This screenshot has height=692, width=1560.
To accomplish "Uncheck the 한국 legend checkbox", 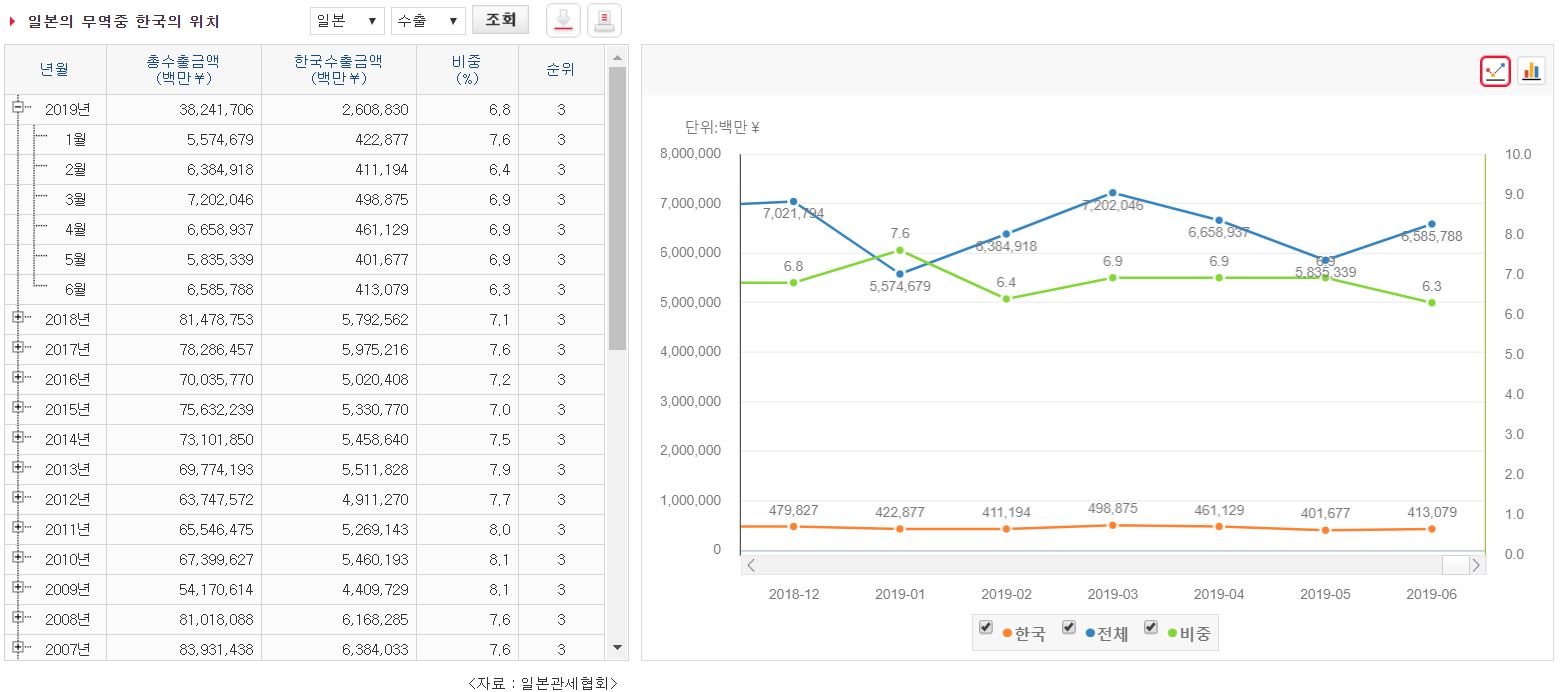I will [986, 627].
